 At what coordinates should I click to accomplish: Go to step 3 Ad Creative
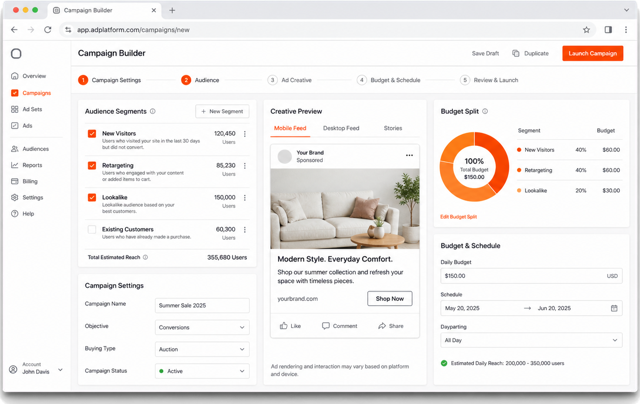(x=290, y=80)
